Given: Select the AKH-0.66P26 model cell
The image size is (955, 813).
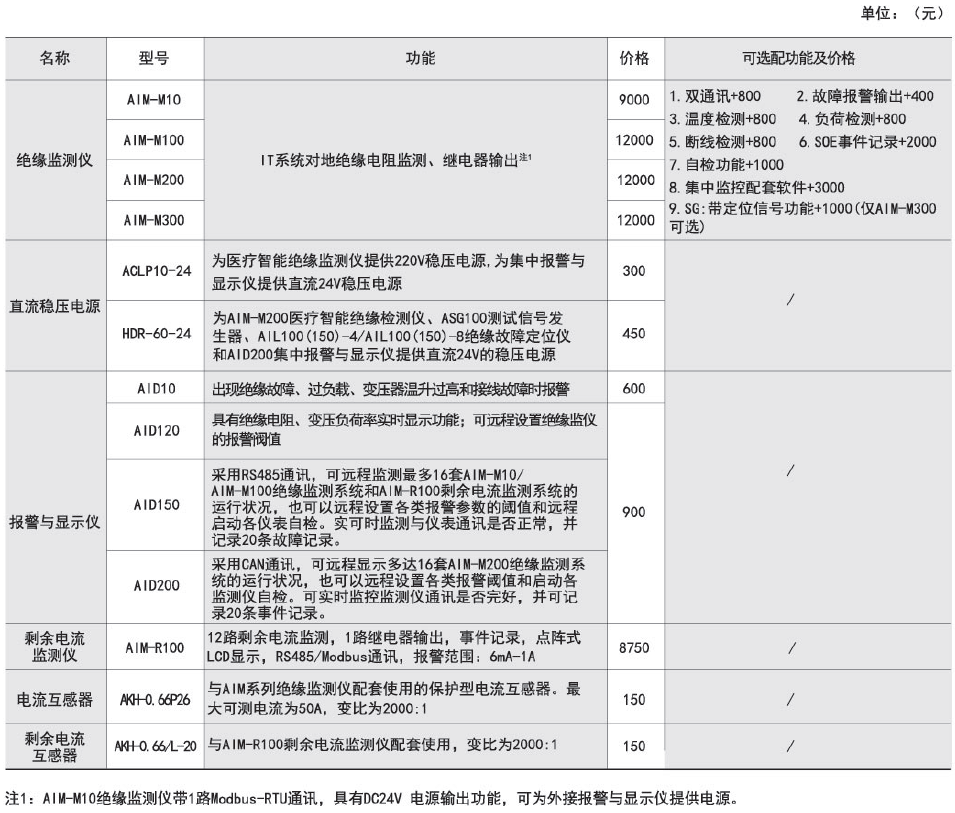Looking at the screenshot, I should tap(155, 700).
